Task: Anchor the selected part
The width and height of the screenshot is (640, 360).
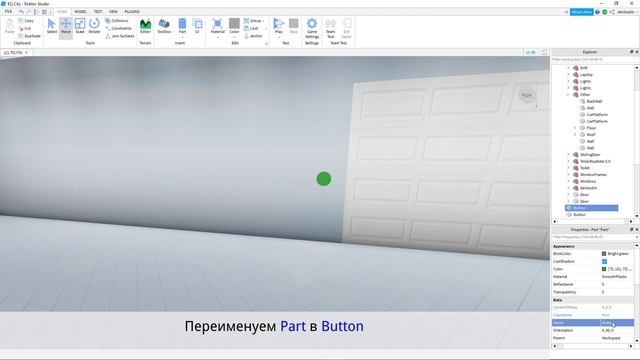Action: (253, 36)
